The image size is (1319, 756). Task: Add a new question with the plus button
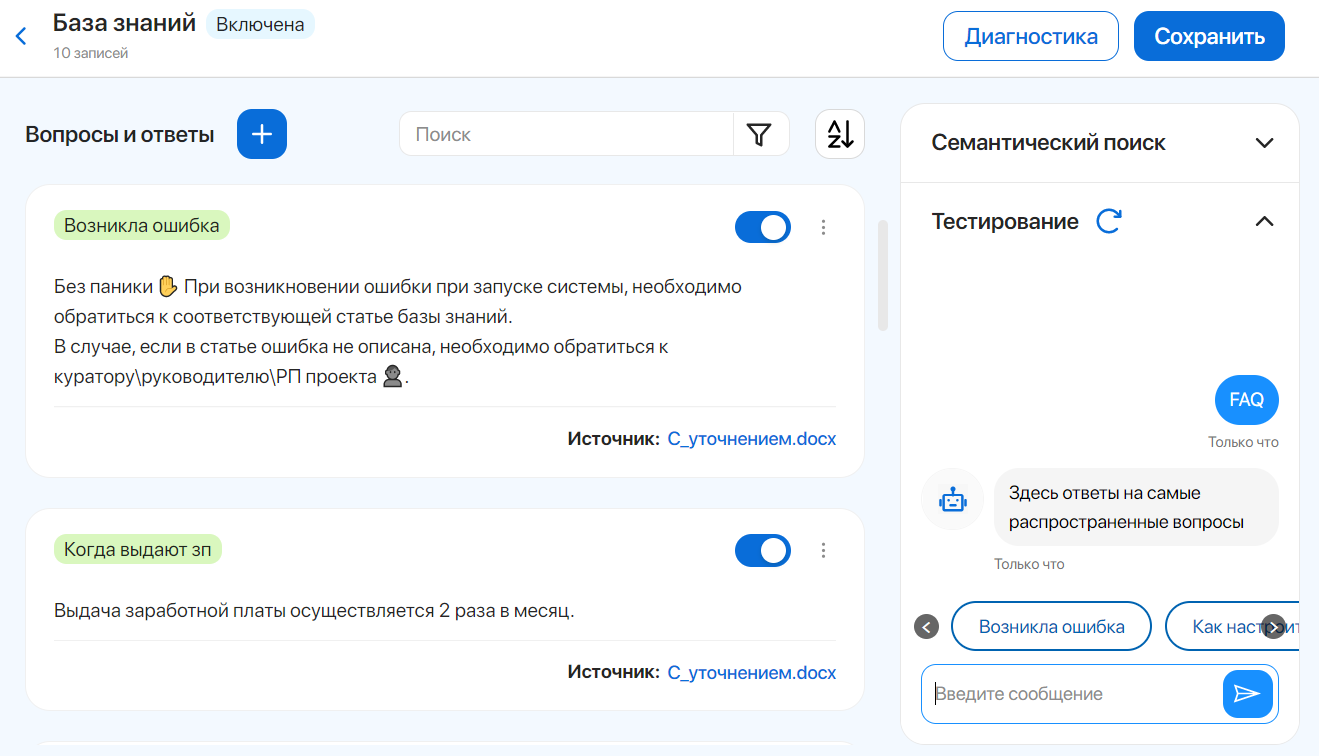pyautogui.click(x=262, y=134)
